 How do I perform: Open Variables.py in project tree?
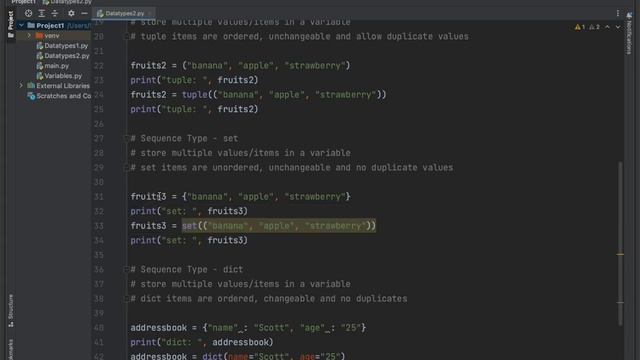tap(63, 76)
